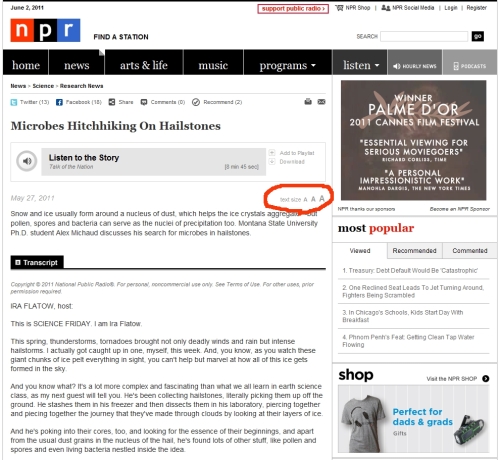Open In Chicago's Schools breakfast story
This screenshot has height=460, width=500.
403,316
